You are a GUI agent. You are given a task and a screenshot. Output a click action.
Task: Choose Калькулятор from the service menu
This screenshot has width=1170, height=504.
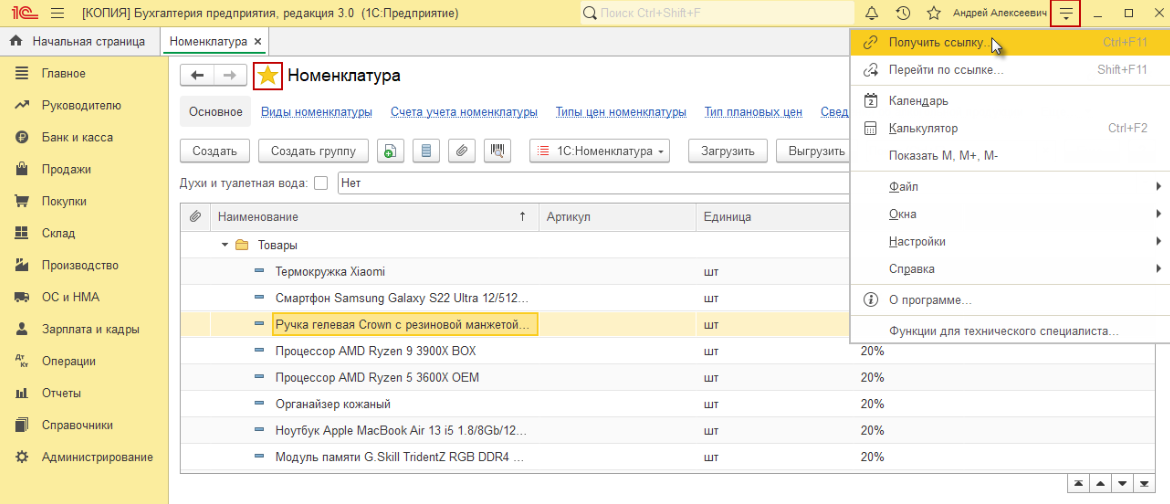coord(923,128)
